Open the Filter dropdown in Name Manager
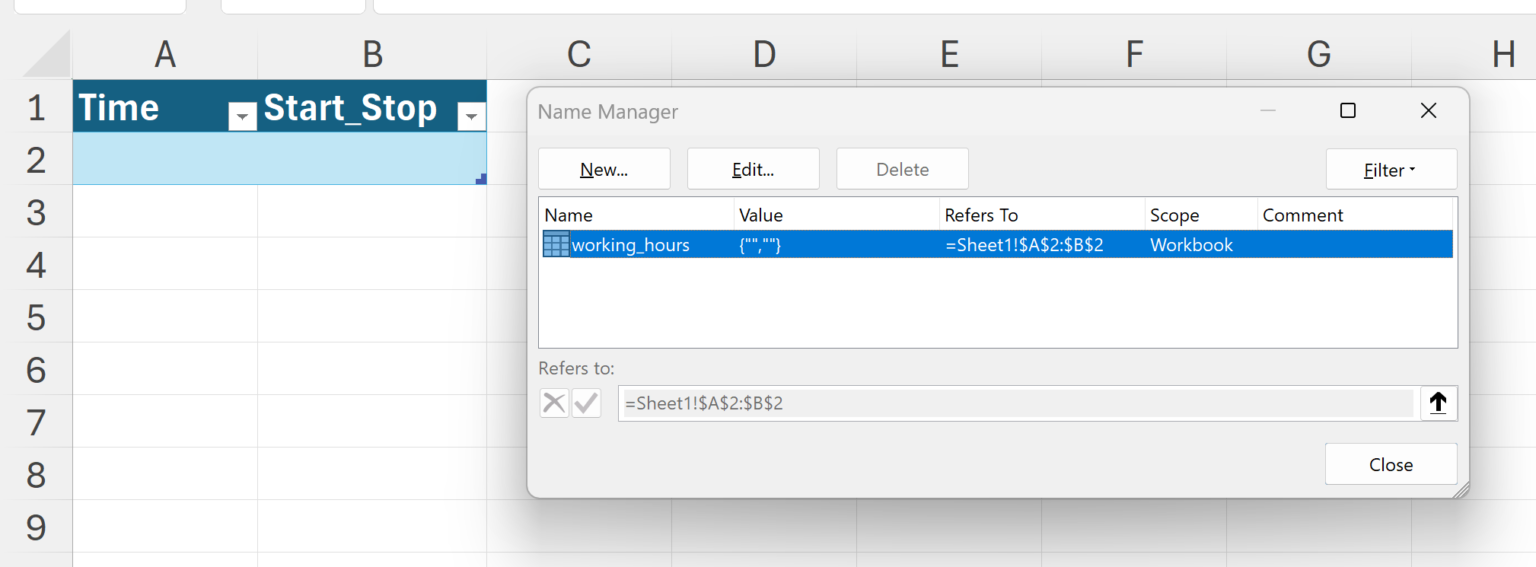 pyautogui.click(x=1391, y=170)
